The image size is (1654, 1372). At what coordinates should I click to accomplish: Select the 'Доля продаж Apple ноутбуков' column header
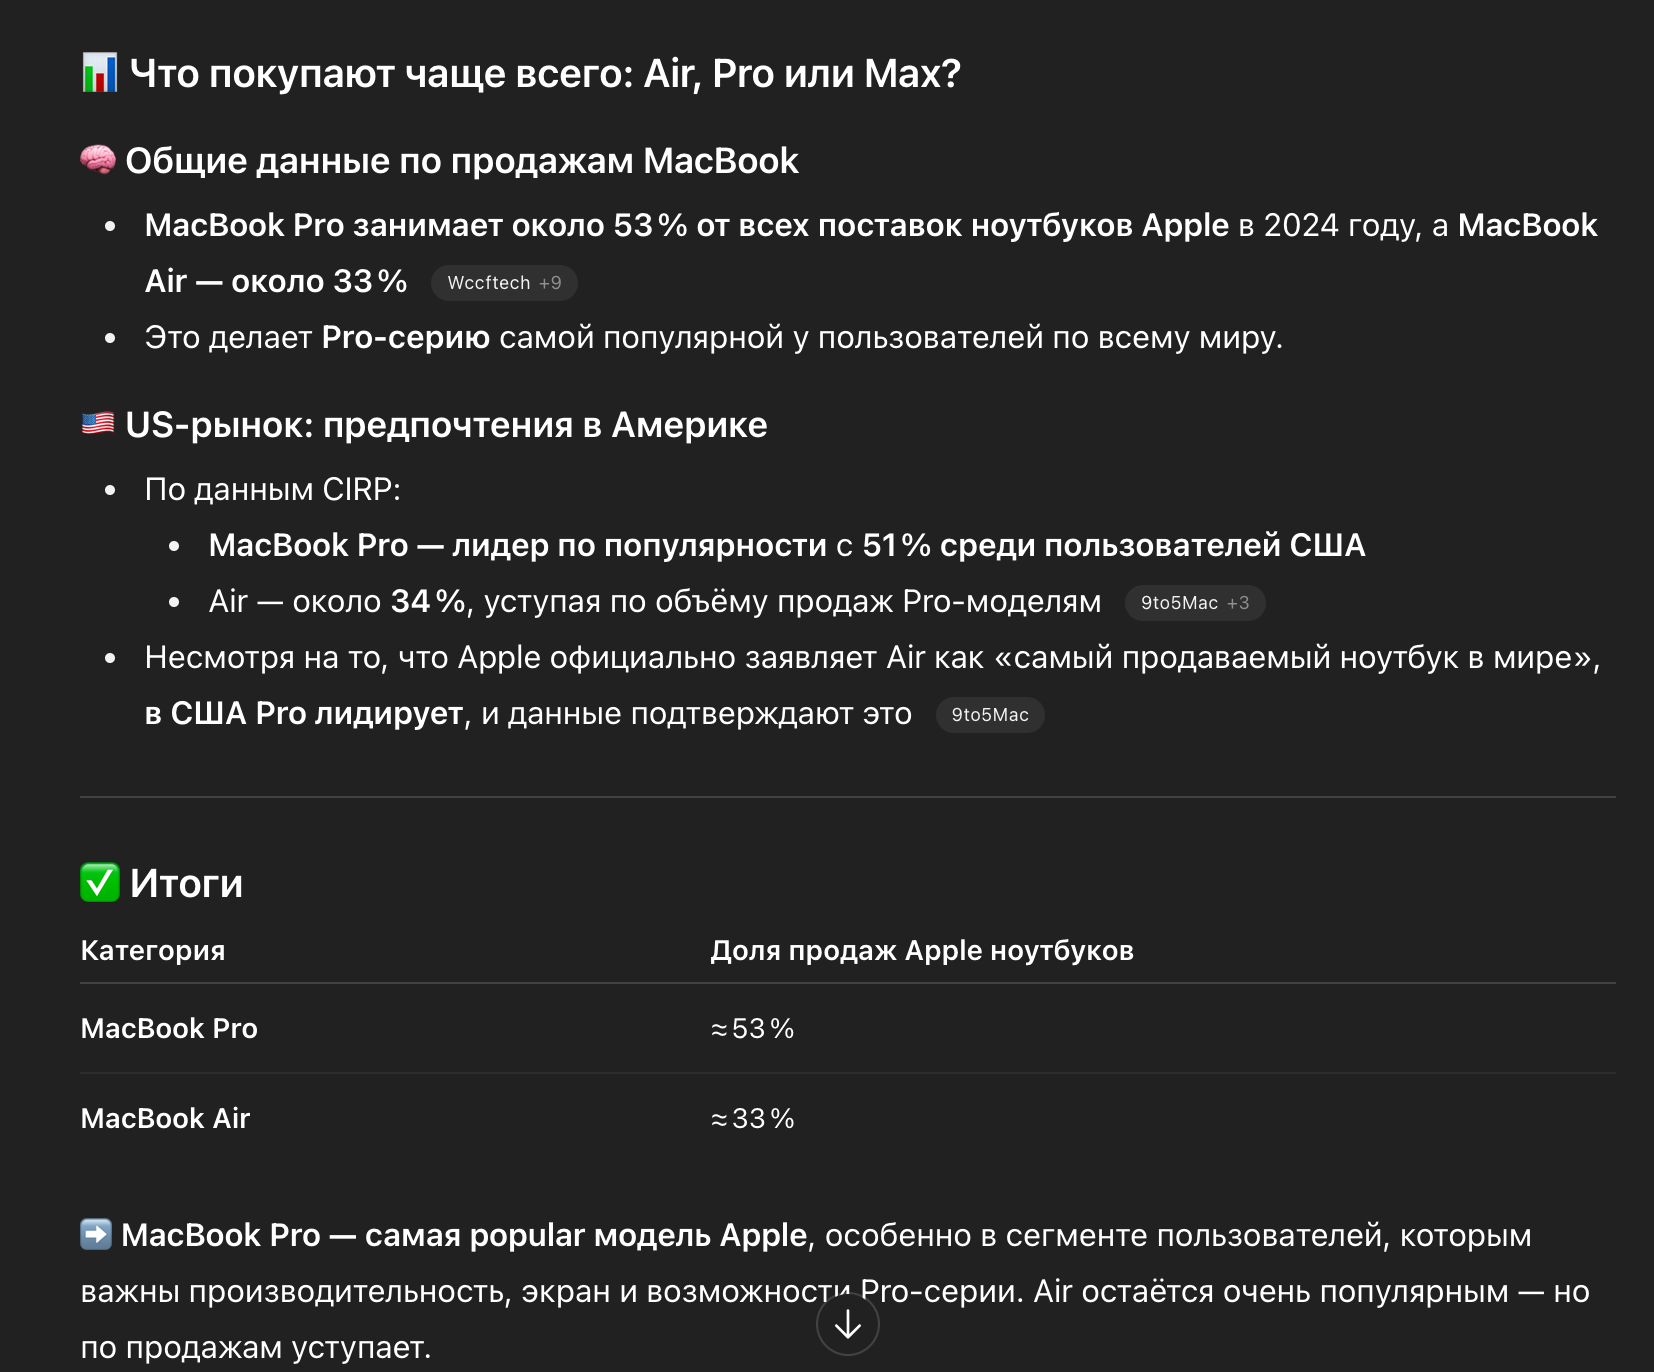click(x=922, y=950)
